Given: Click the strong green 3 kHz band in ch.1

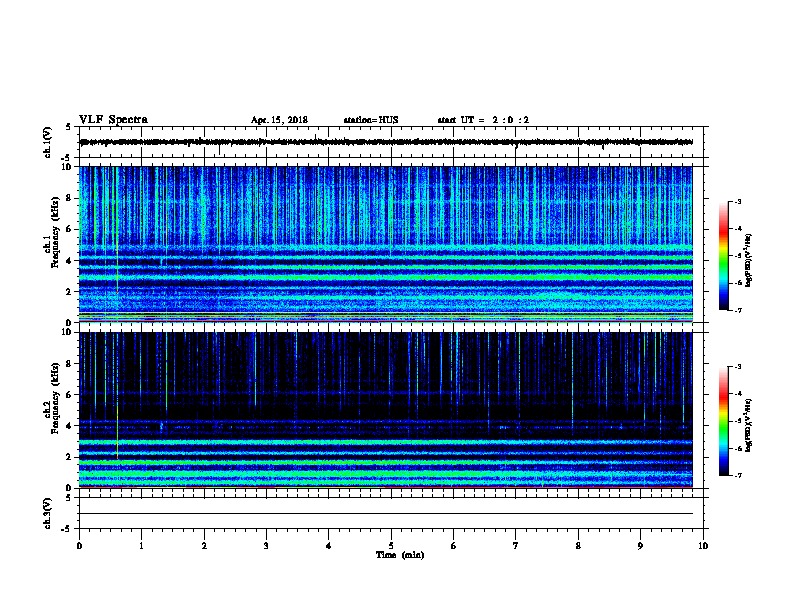Looking at the screenshot, I should pyautogui.click(x=386, y=277).
